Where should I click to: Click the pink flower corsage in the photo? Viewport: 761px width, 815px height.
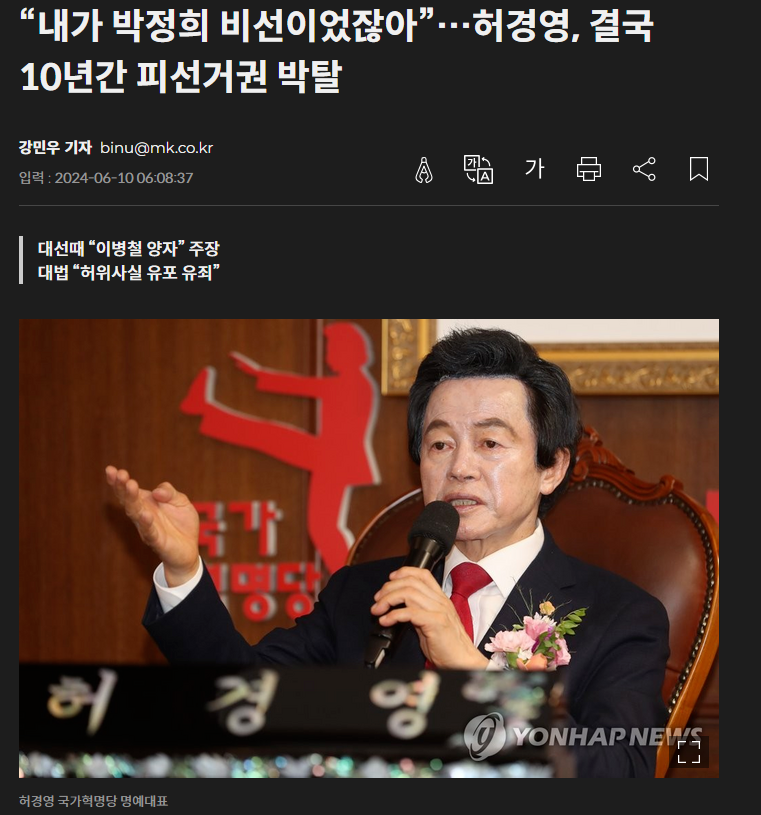[533, 635]
